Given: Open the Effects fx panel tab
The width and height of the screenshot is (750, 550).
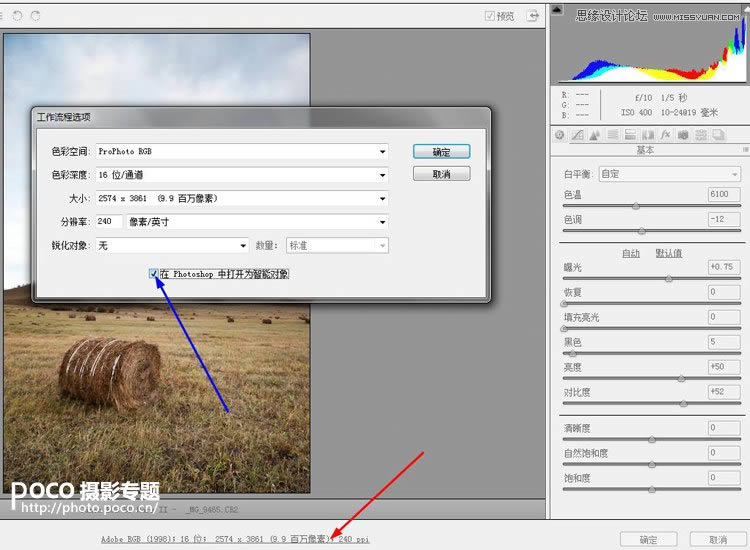Looking at the screenshot, I should click(x=665, y=135).
